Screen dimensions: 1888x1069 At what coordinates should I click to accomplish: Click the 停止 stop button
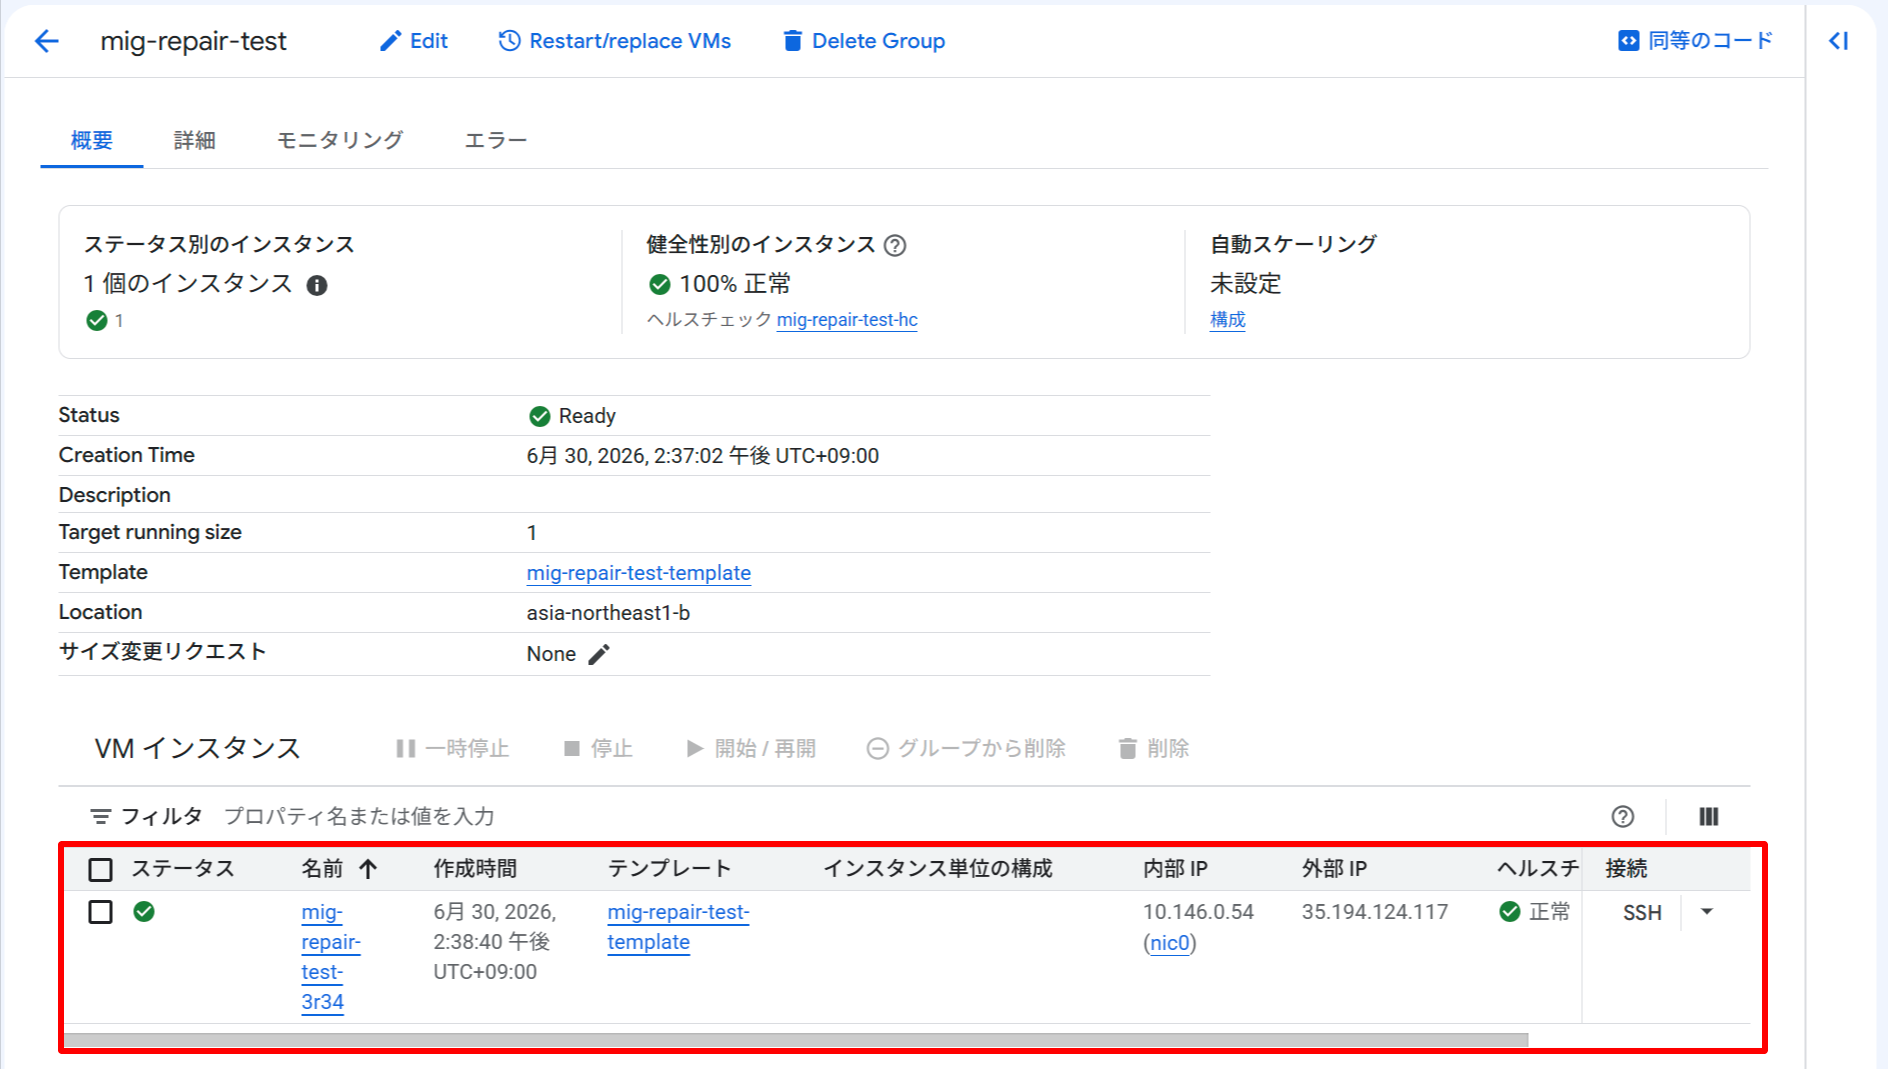coord(599,749)
